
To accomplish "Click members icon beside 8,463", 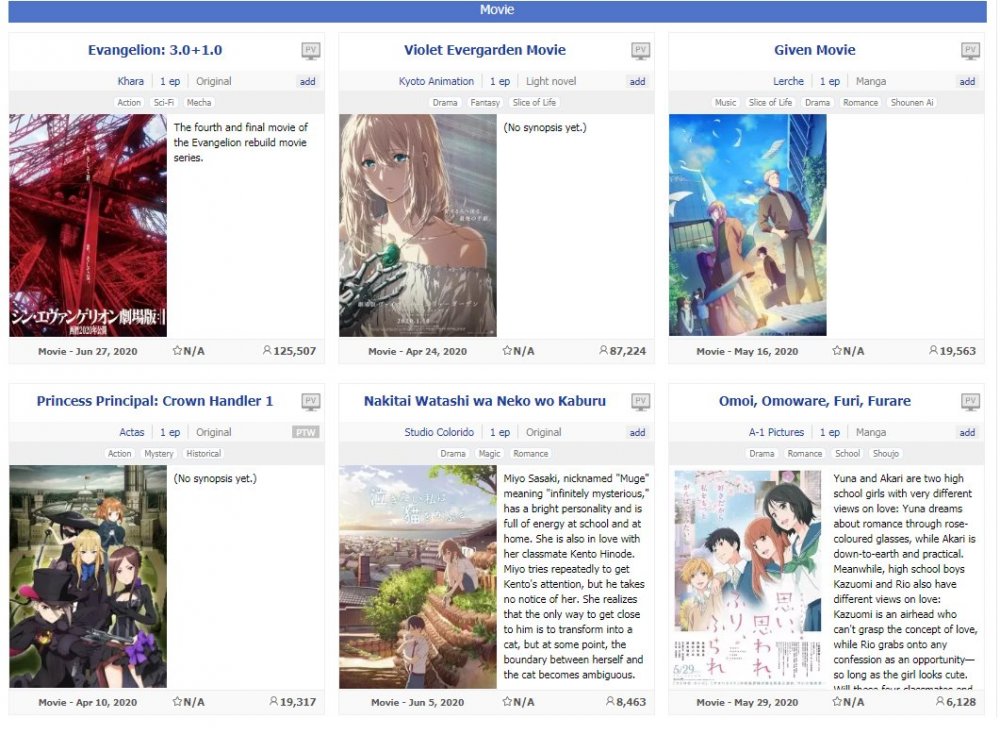I will [x=610, y=701].
